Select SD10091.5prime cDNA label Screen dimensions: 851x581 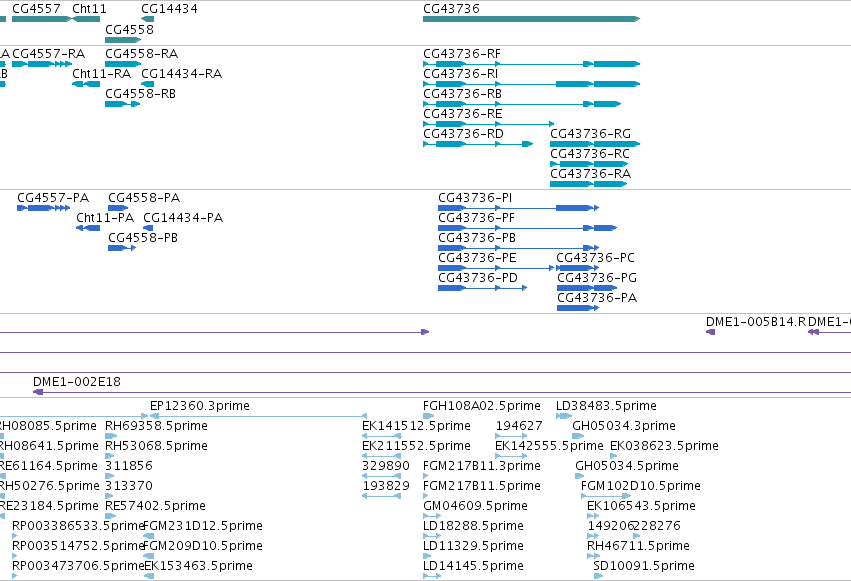click(x=644, y=566)
